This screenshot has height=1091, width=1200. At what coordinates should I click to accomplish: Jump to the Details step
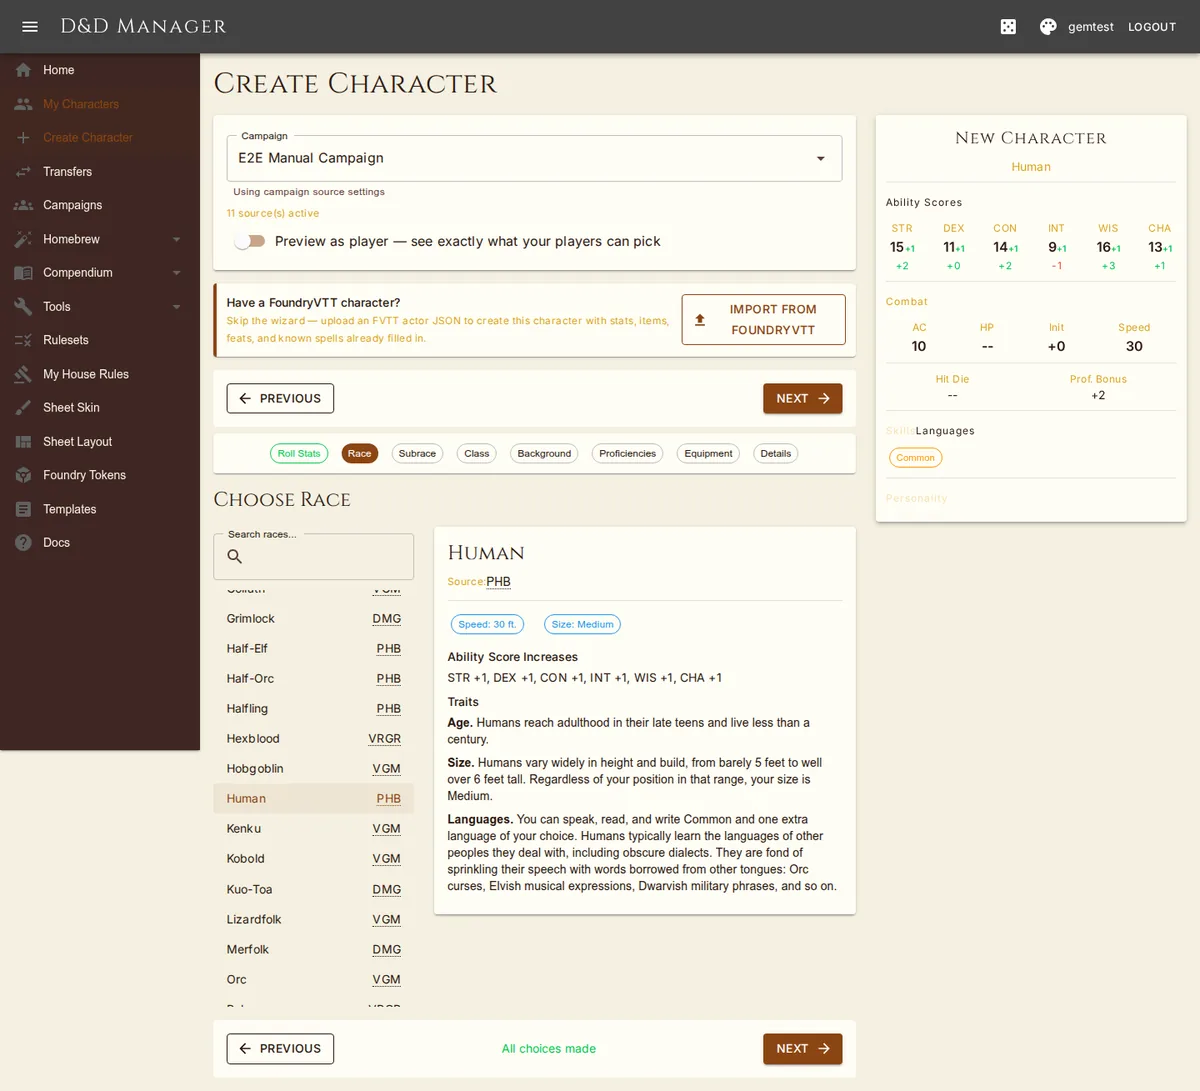point(776,454)
